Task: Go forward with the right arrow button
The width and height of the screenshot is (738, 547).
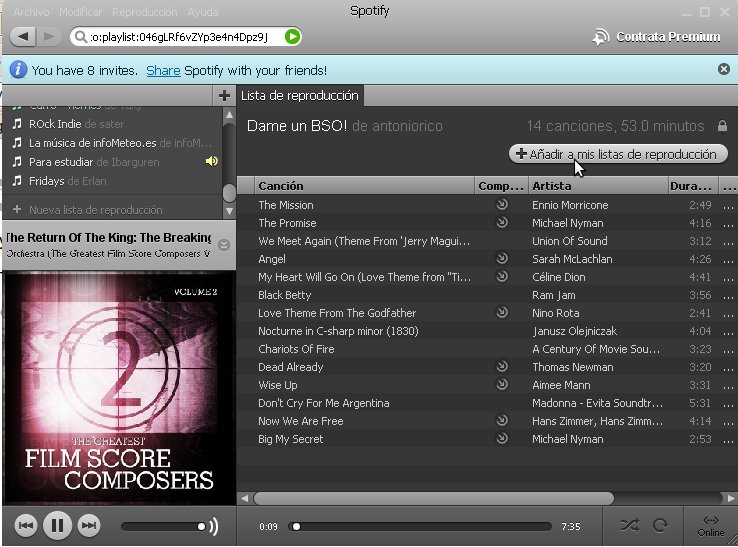Action: click(48, 36)
